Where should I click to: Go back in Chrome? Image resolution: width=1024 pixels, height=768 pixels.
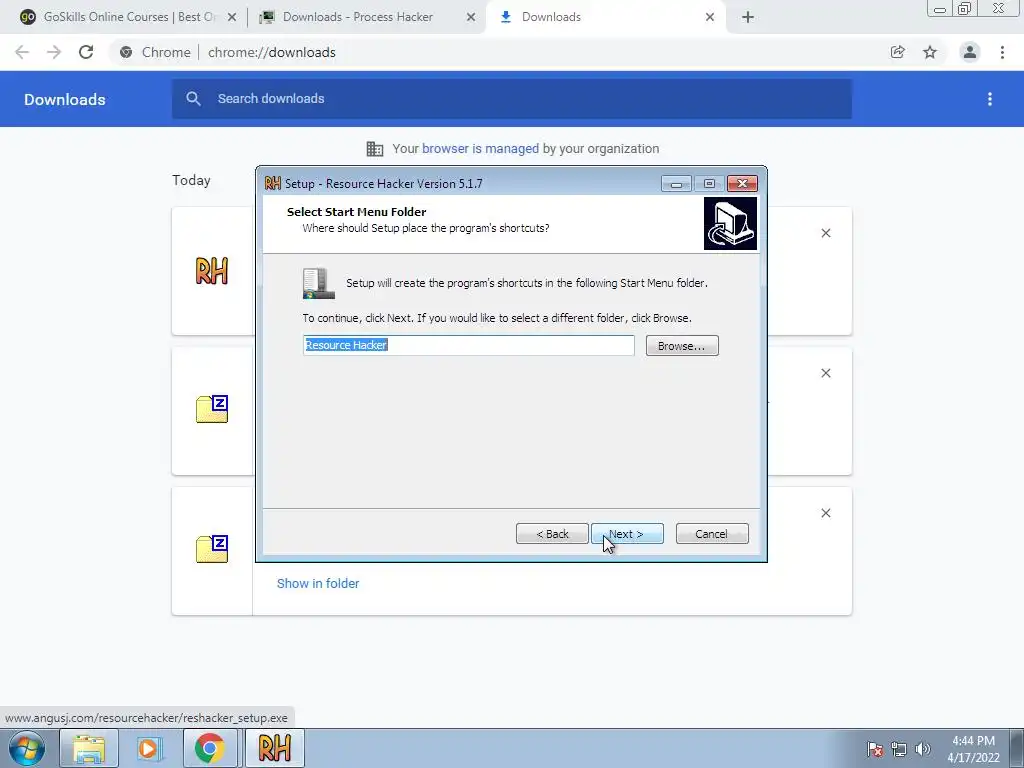pos(22,52)
